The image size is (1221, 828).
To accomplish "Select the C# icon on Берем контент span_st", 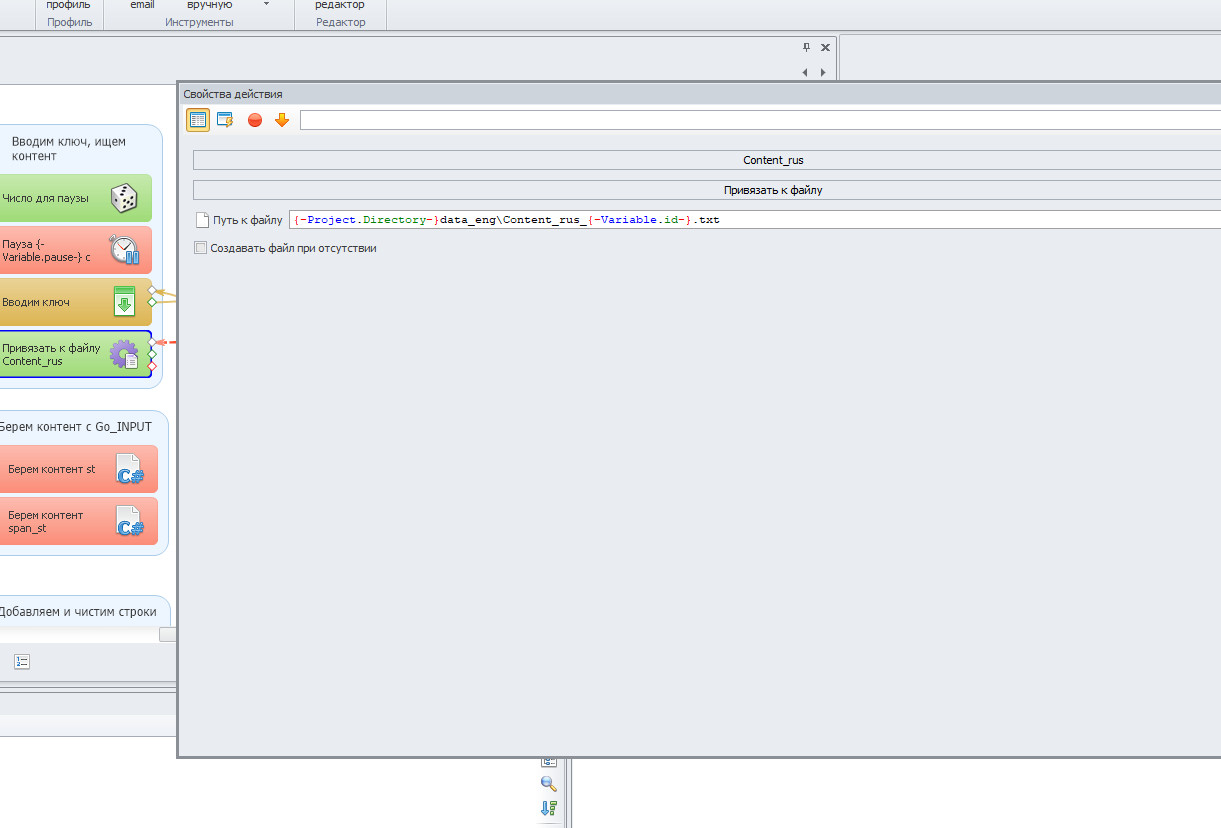I will (x=129, y=522).
